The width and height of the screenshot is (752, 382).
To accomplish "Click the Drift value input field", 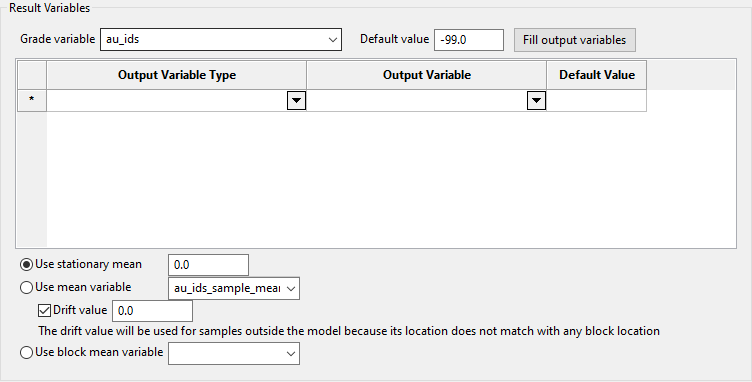I will pos(152,311).
